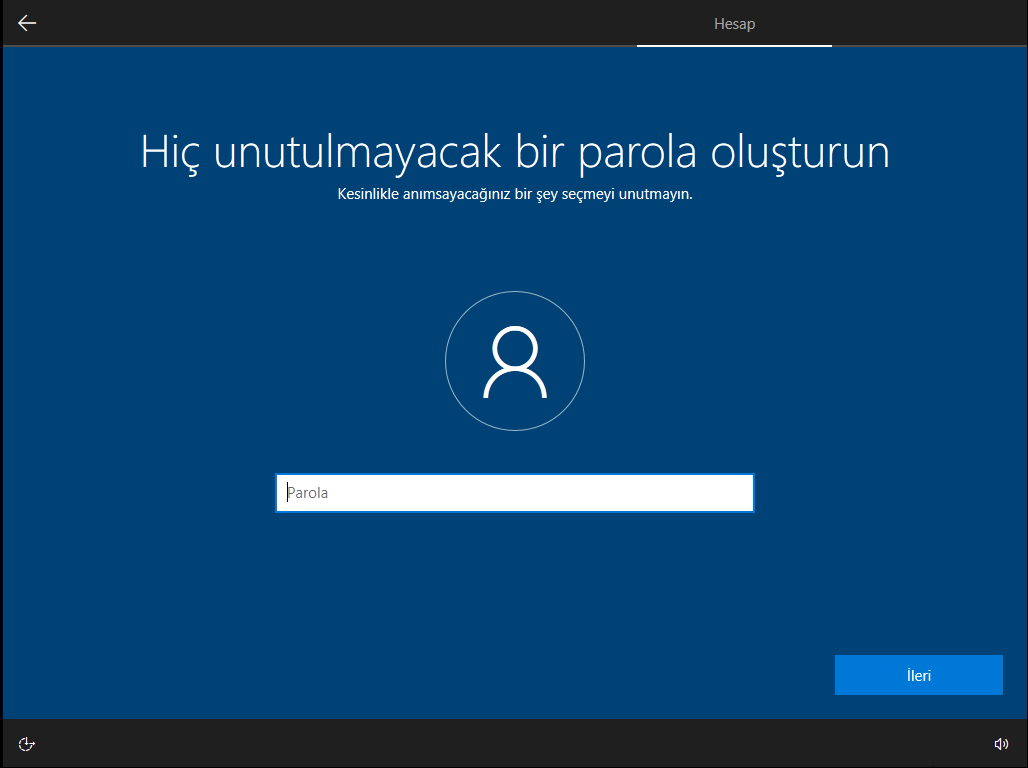Continue setup with the blue İleri button
The height and width of the screenshot is (768, 1028).
pos(918,675)
